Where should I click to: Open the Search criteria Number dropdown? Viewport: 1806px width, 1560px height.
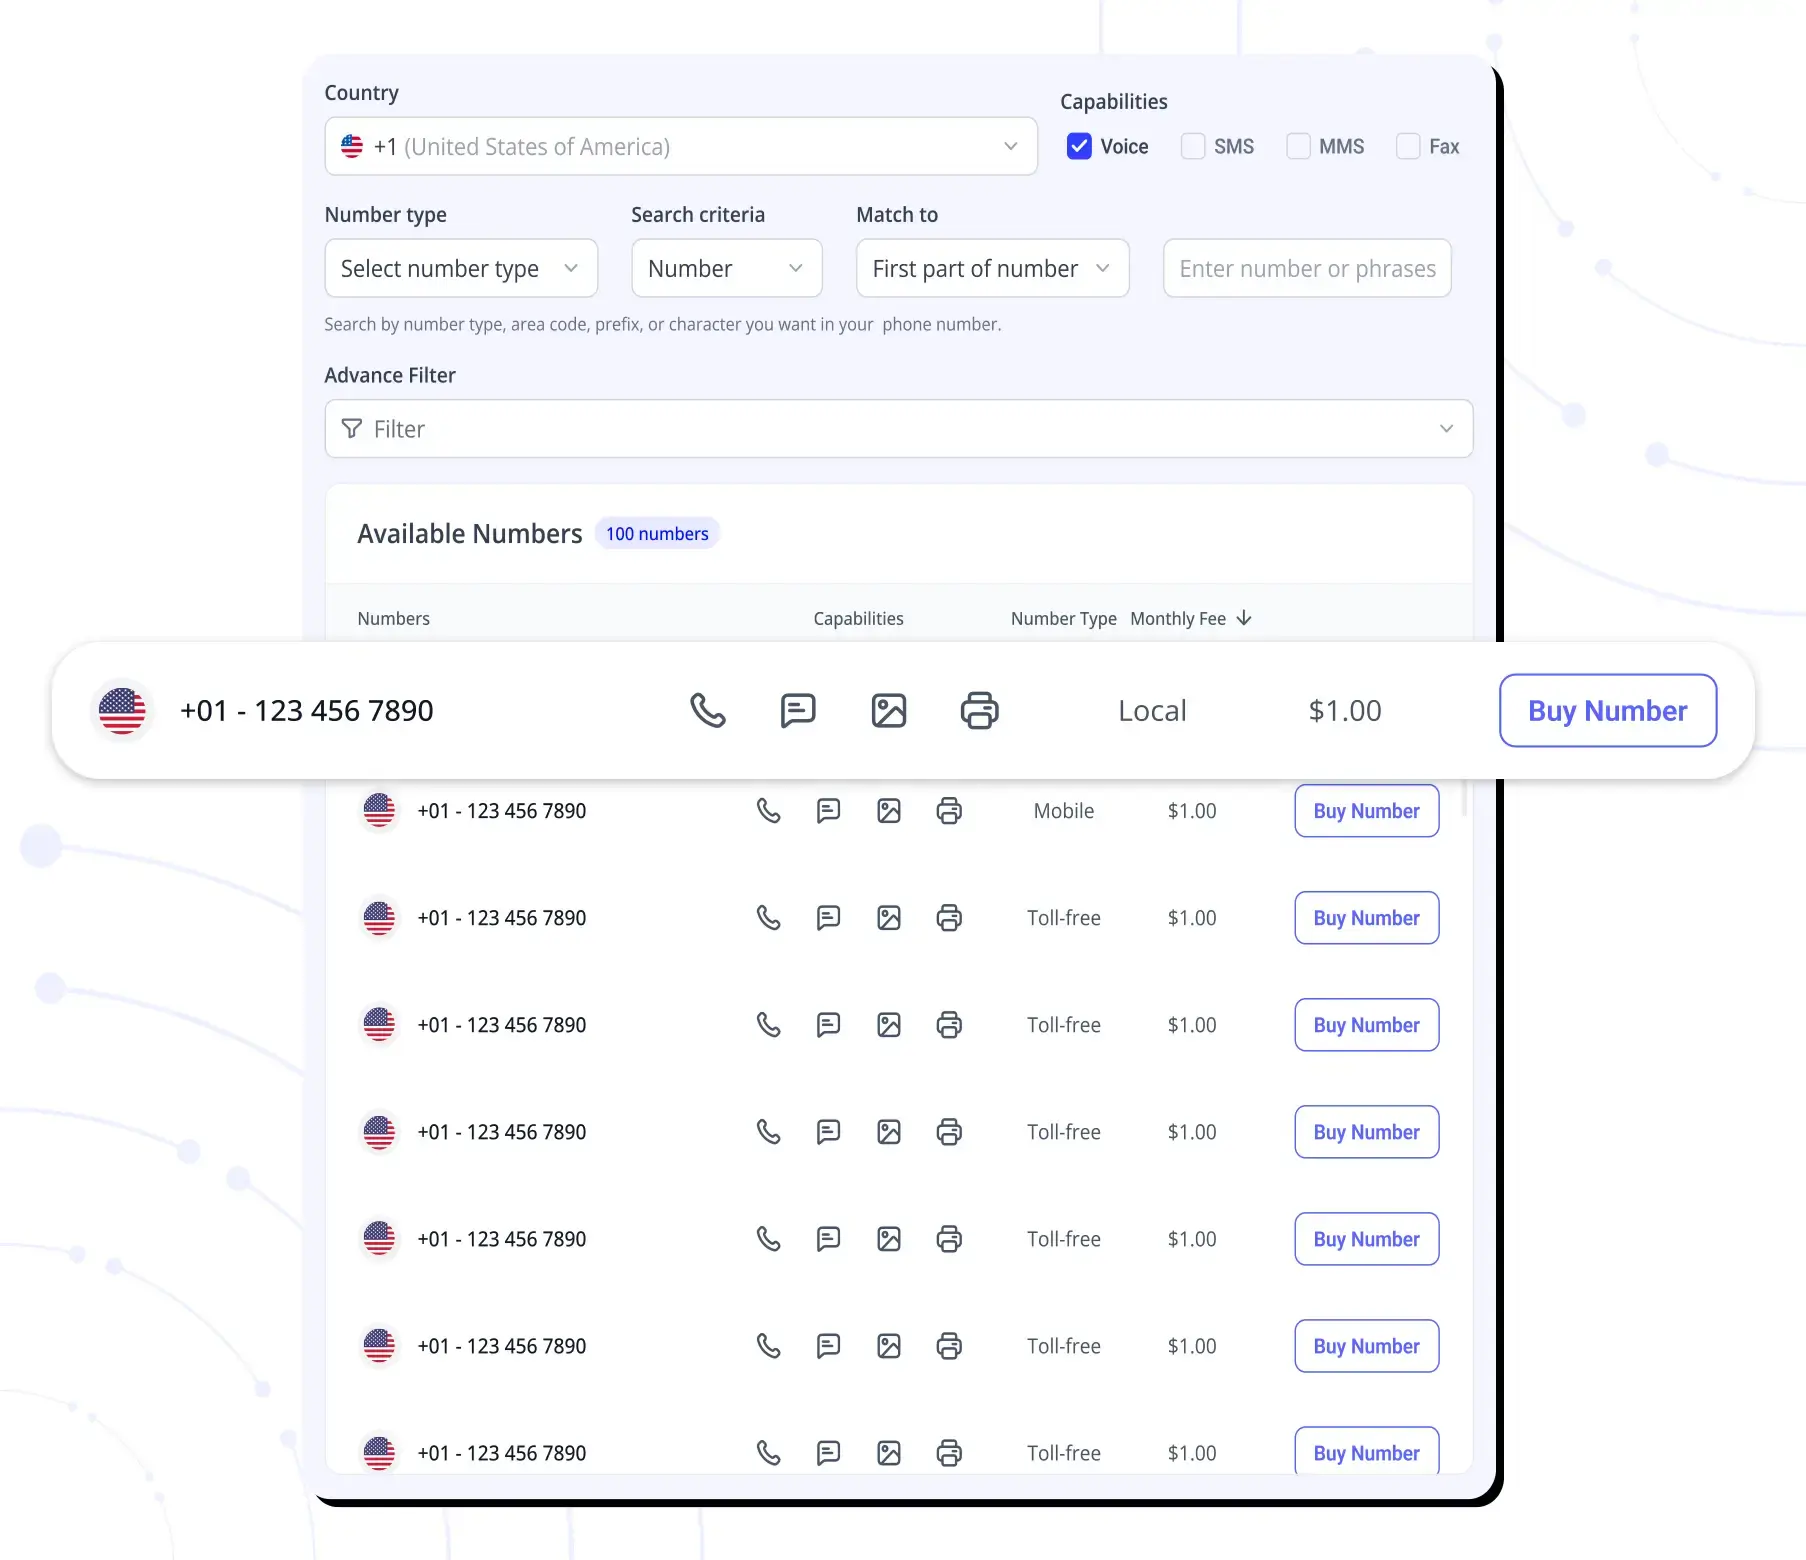[726, 269]
